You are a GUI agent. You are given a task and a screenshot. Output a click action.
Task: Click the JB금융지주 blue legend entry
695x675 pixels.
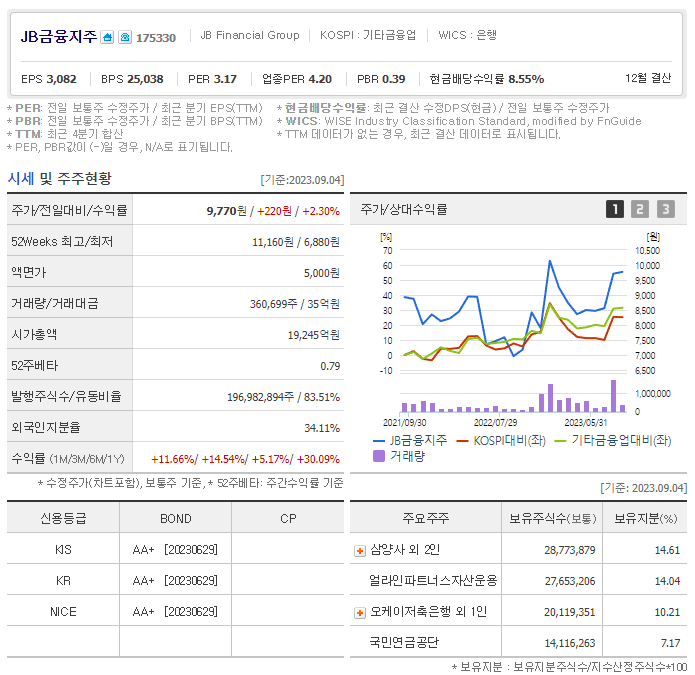pos(410,441)
